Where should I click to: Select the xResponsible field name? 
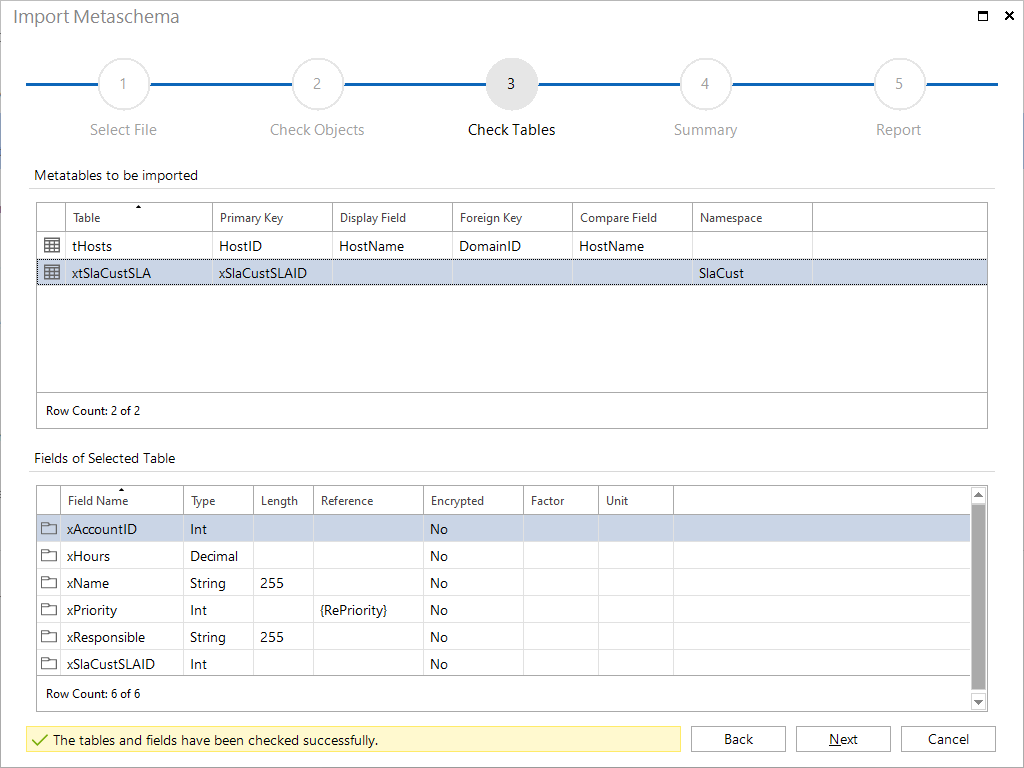coord(106,637)
